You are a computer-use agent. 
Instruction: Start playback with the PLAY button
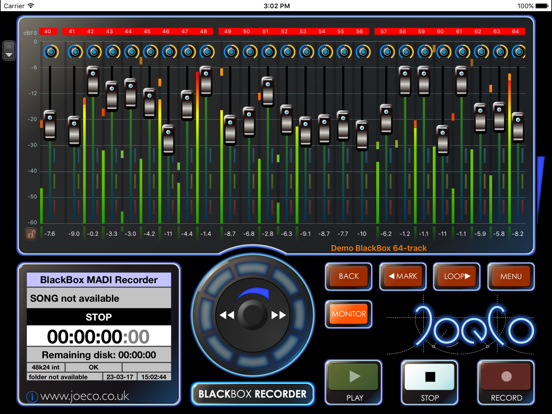tap(354, 382)
